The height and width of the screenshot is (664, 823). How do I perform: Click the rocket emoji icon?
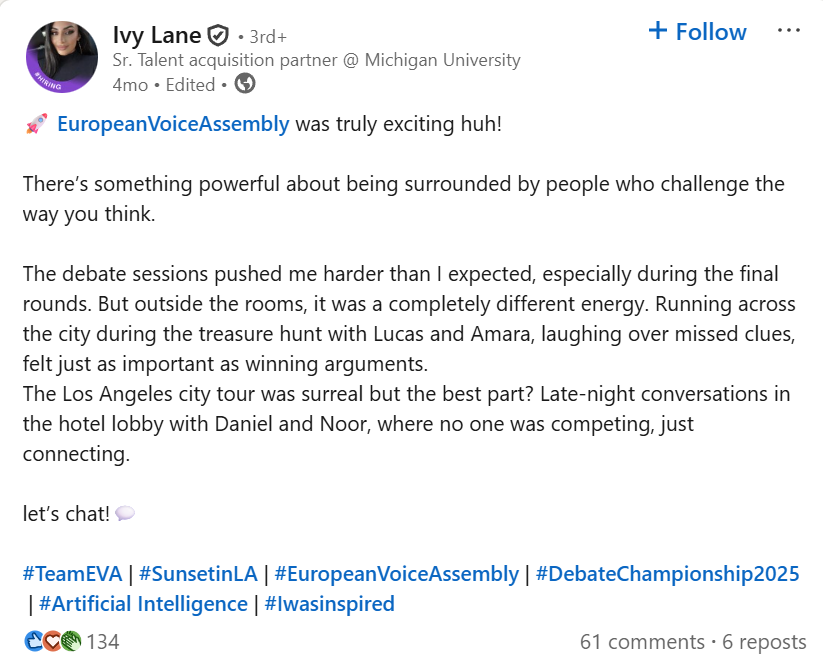tap(35, 125)
